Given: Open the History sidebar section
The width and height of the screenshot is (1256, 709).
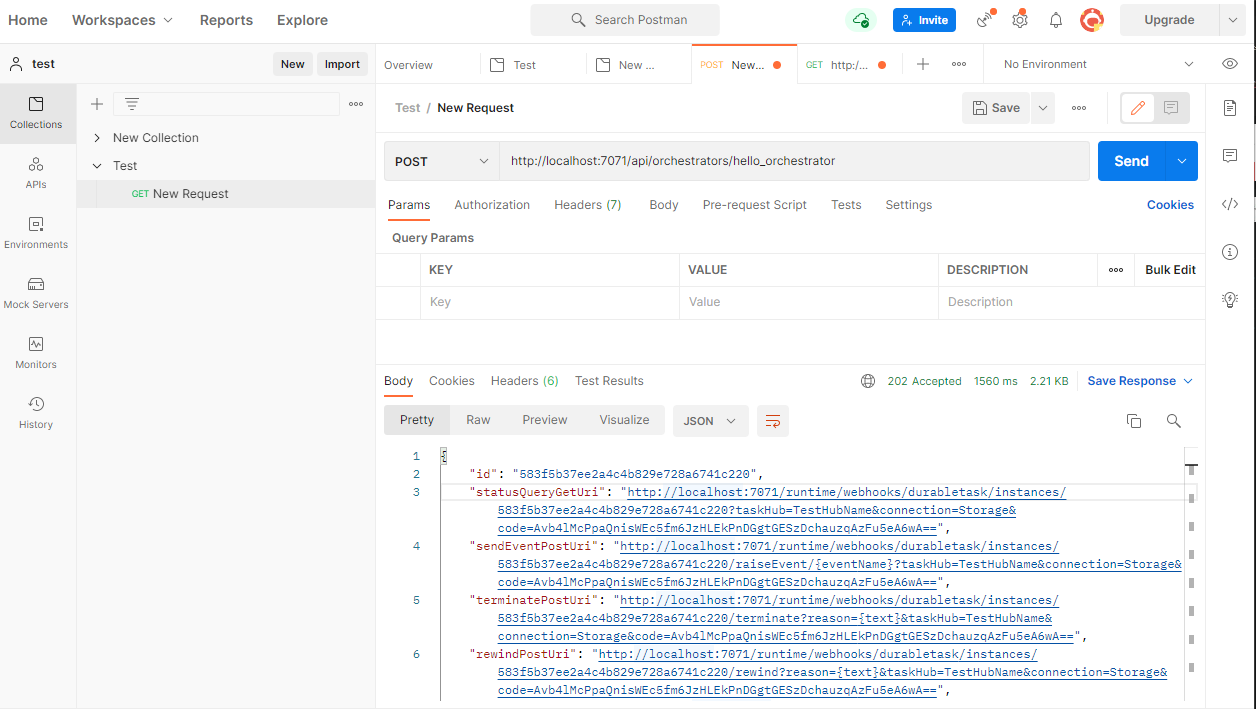Looking at the screenshot, I should (x=36, y=413).
